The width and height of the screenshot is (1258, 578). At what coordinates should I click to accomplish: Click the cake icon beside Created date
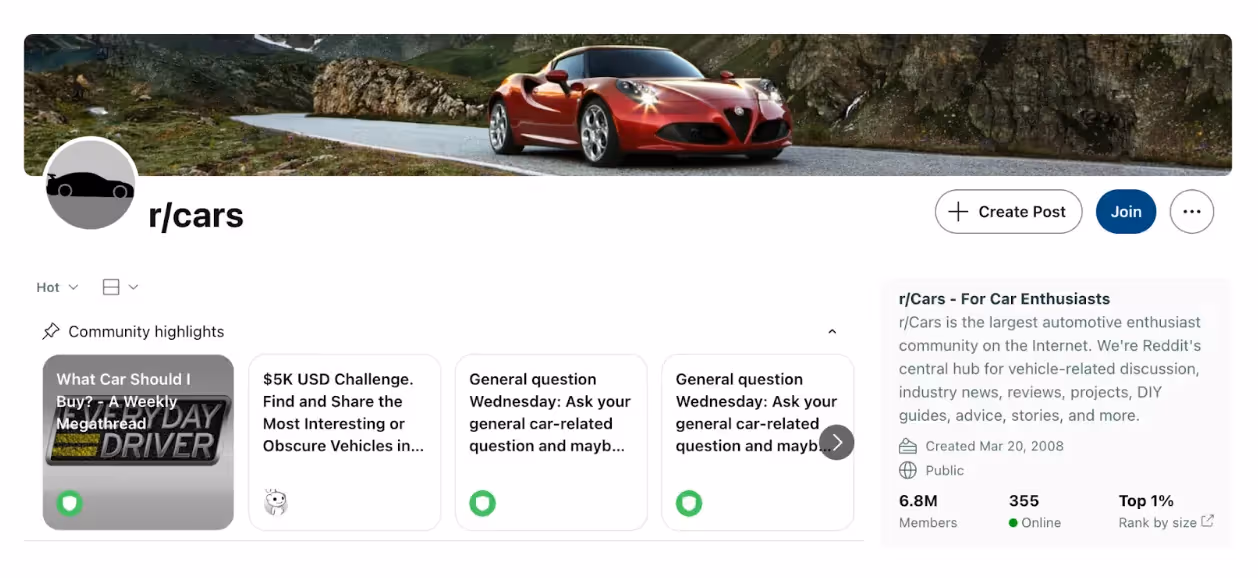pyautogui.click(x=908, y=446)
